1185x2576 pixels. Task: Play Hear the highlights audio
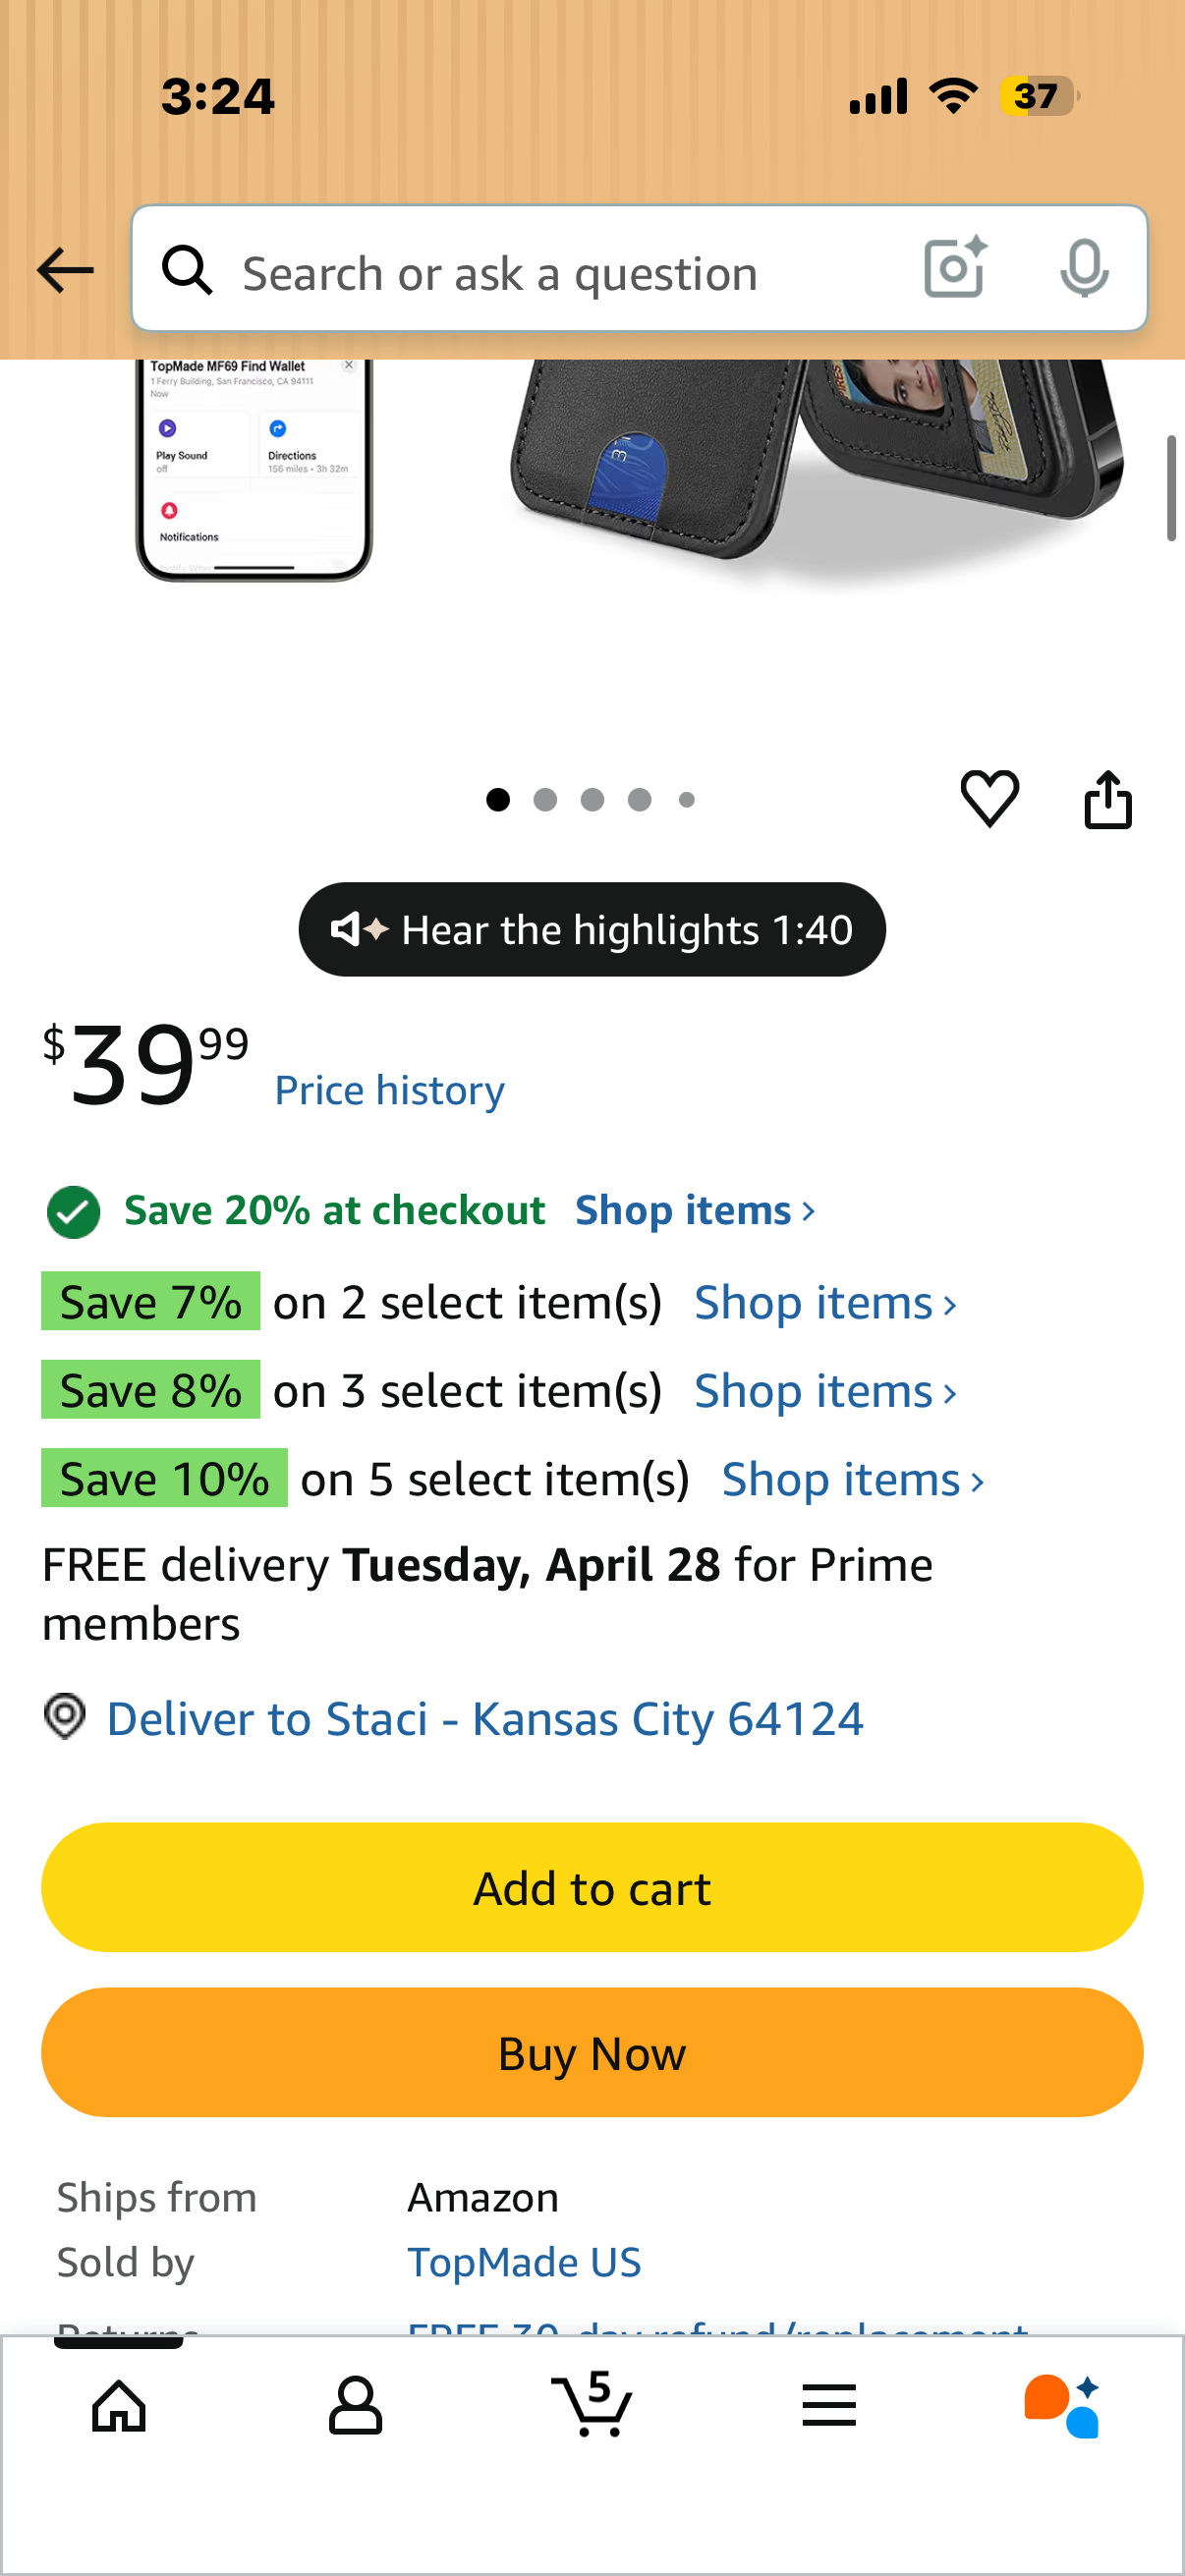pyautogui.click(x=592, y=929)
